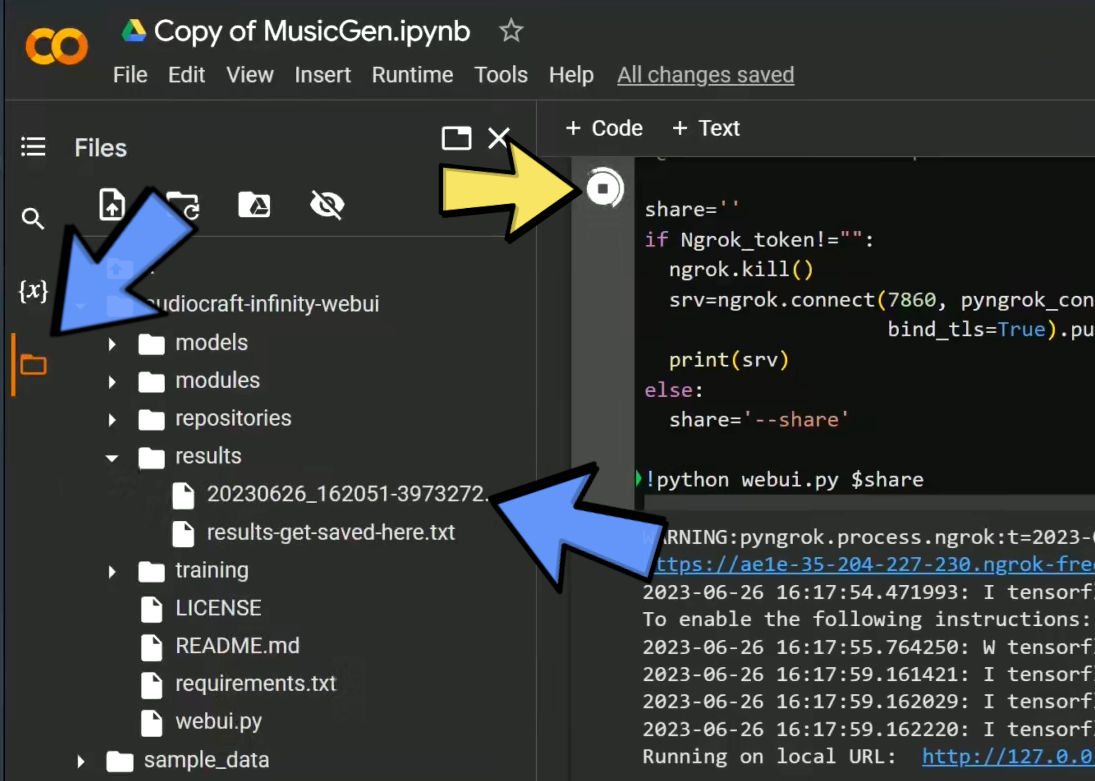The width and height of the screenshot is (1095, 781).
Task: Select the results folder name
Action: click(208, 455)
